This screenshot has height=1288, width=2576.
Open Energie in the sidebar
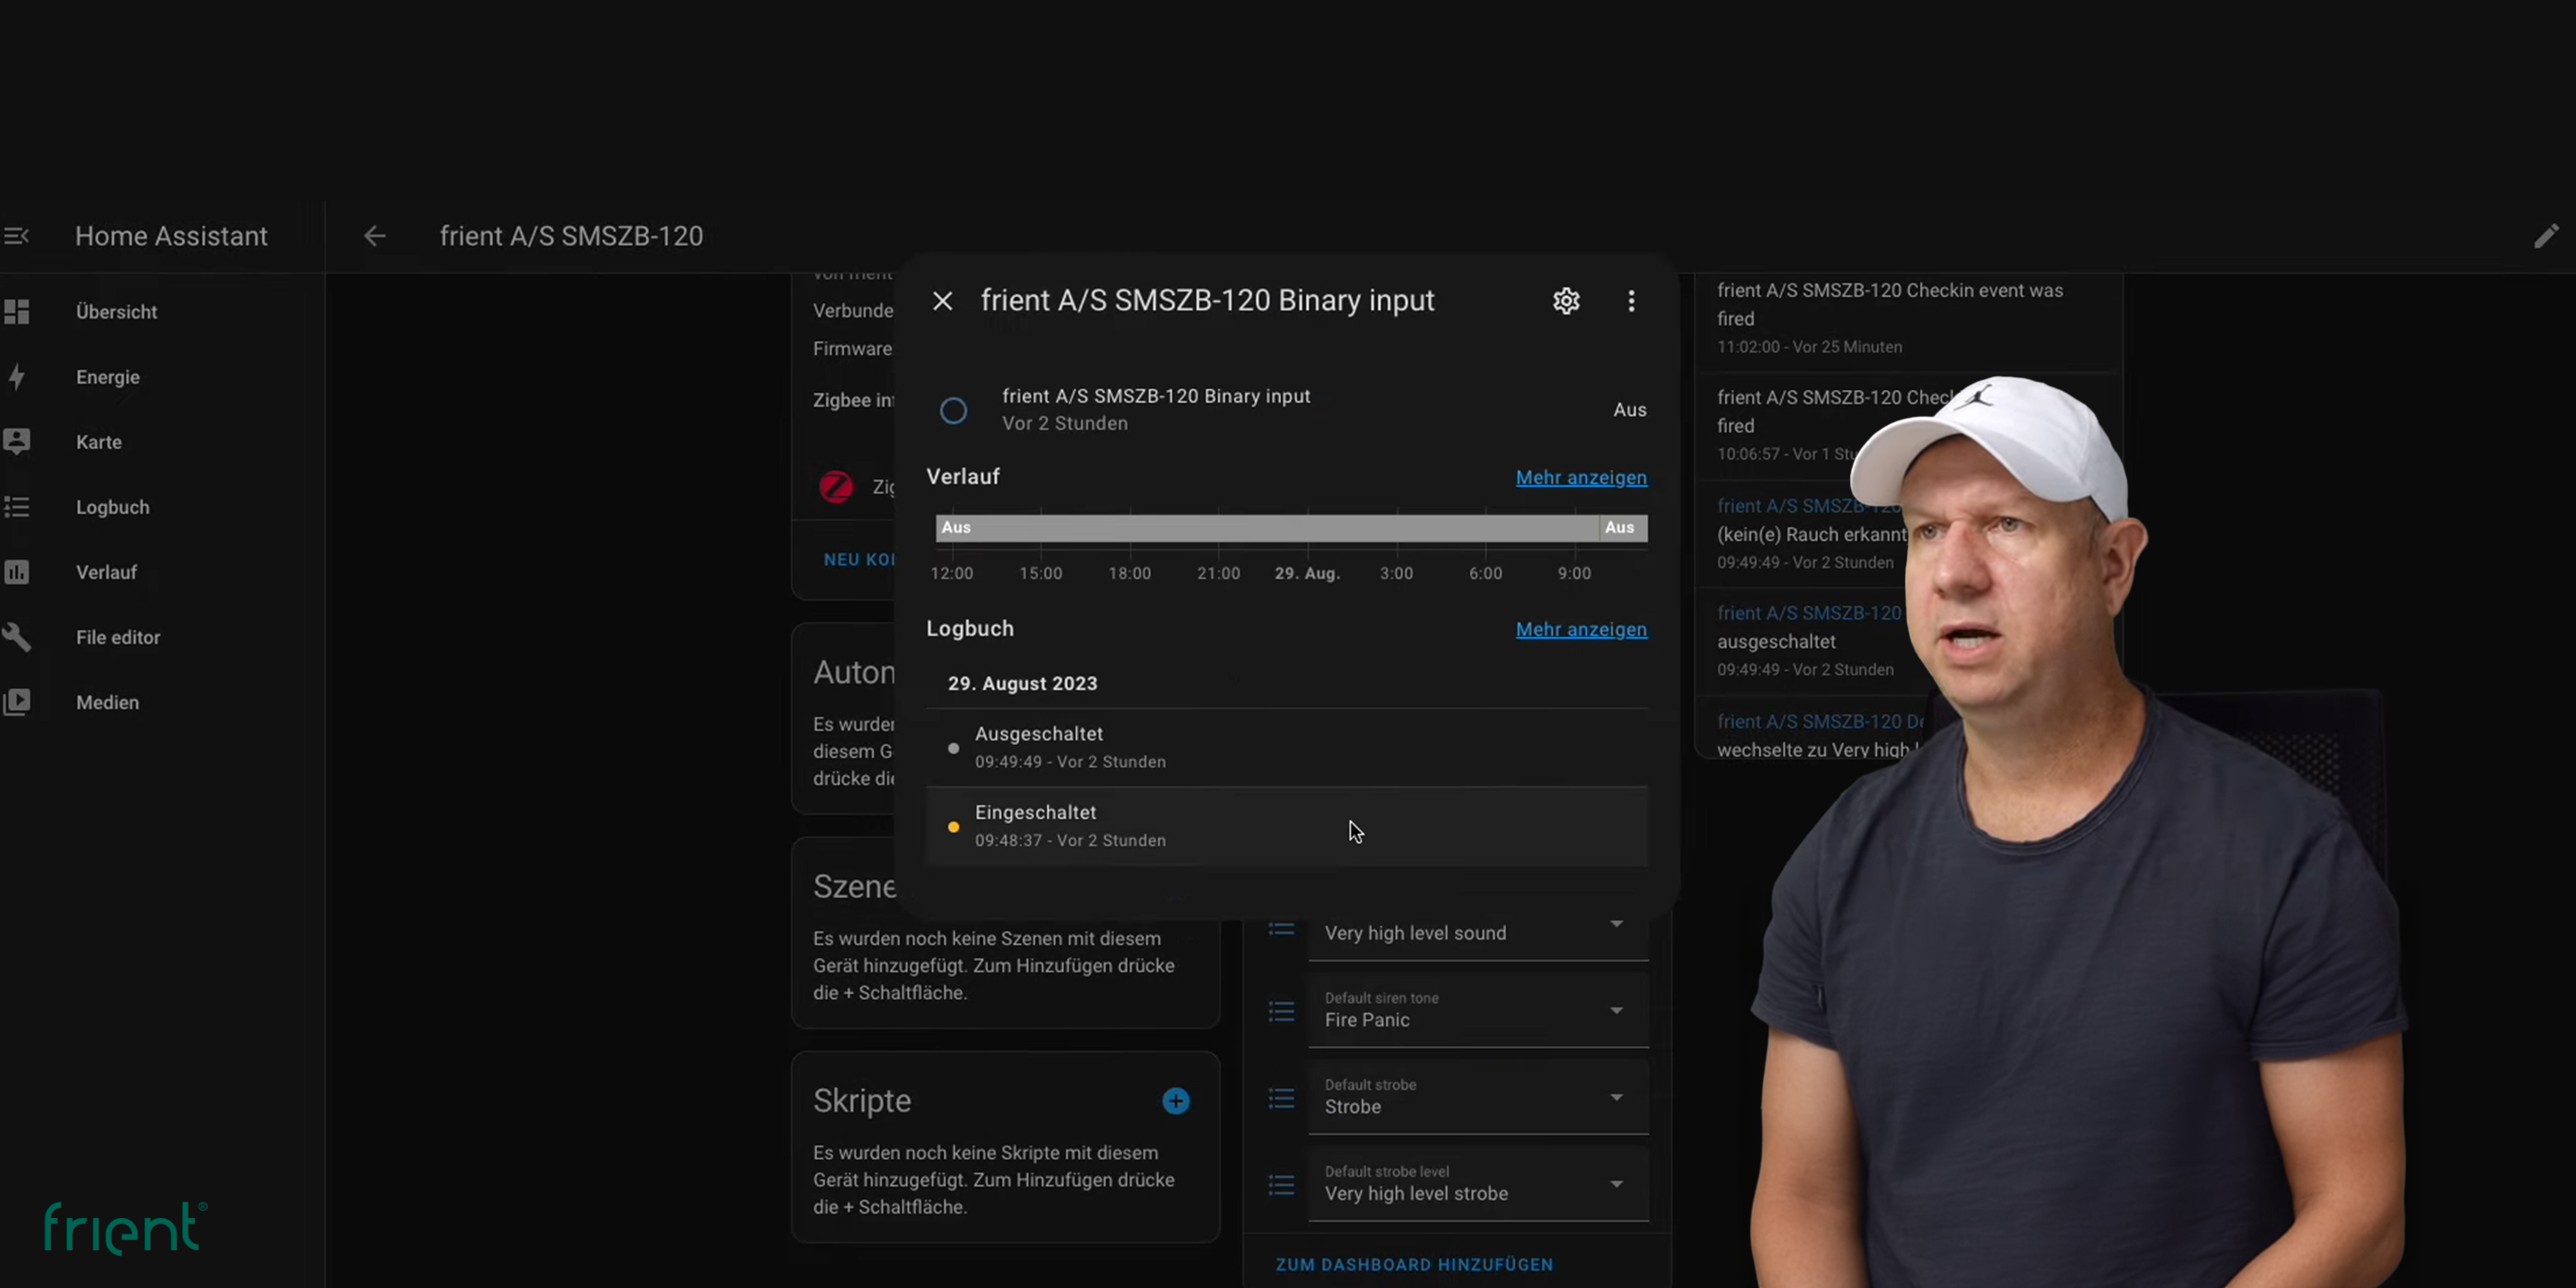pos(107,377)
